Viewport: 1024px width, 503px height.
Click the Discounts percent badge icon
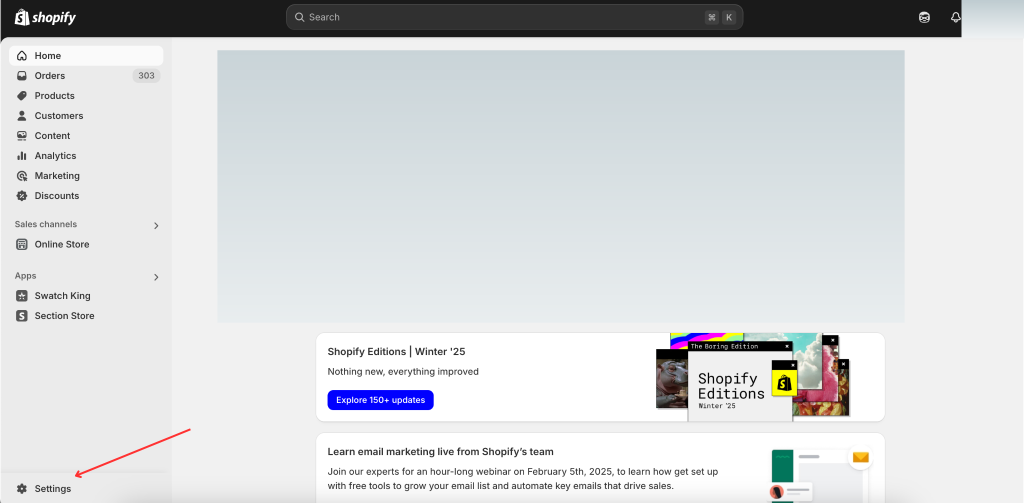22,196
